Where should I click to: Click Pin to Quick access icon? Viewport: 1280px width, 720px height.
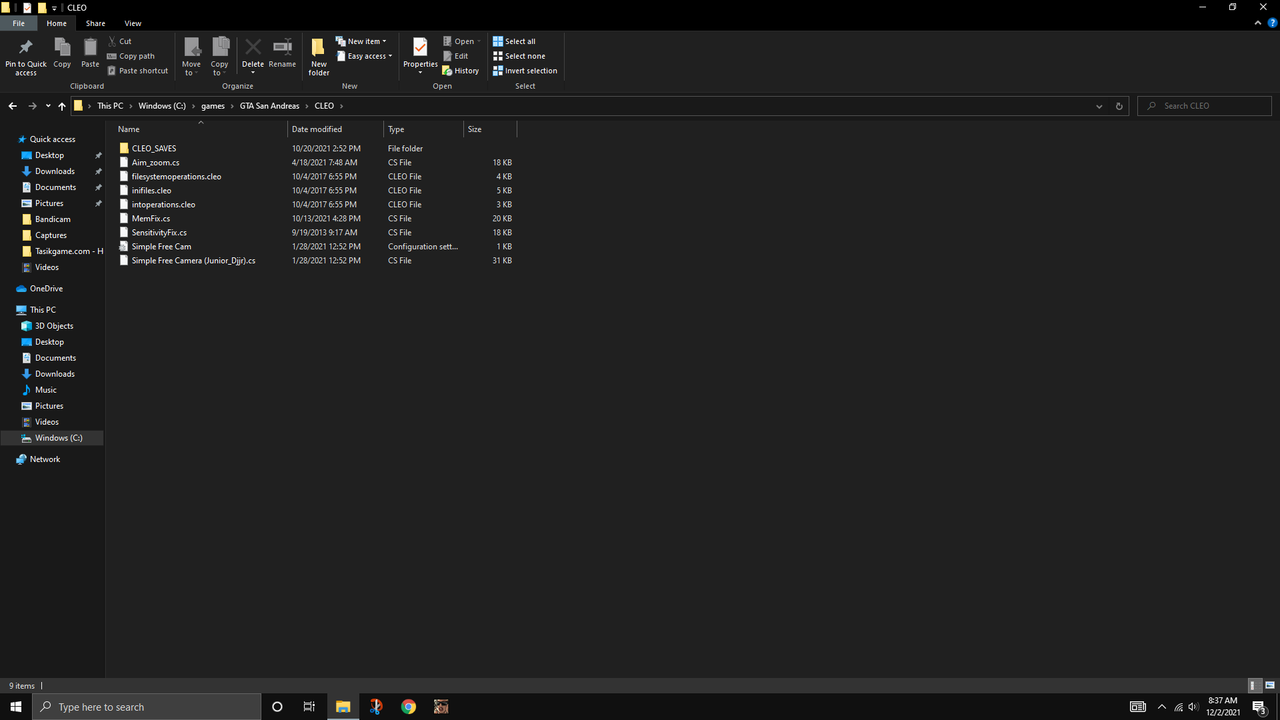tap(26, 47)
